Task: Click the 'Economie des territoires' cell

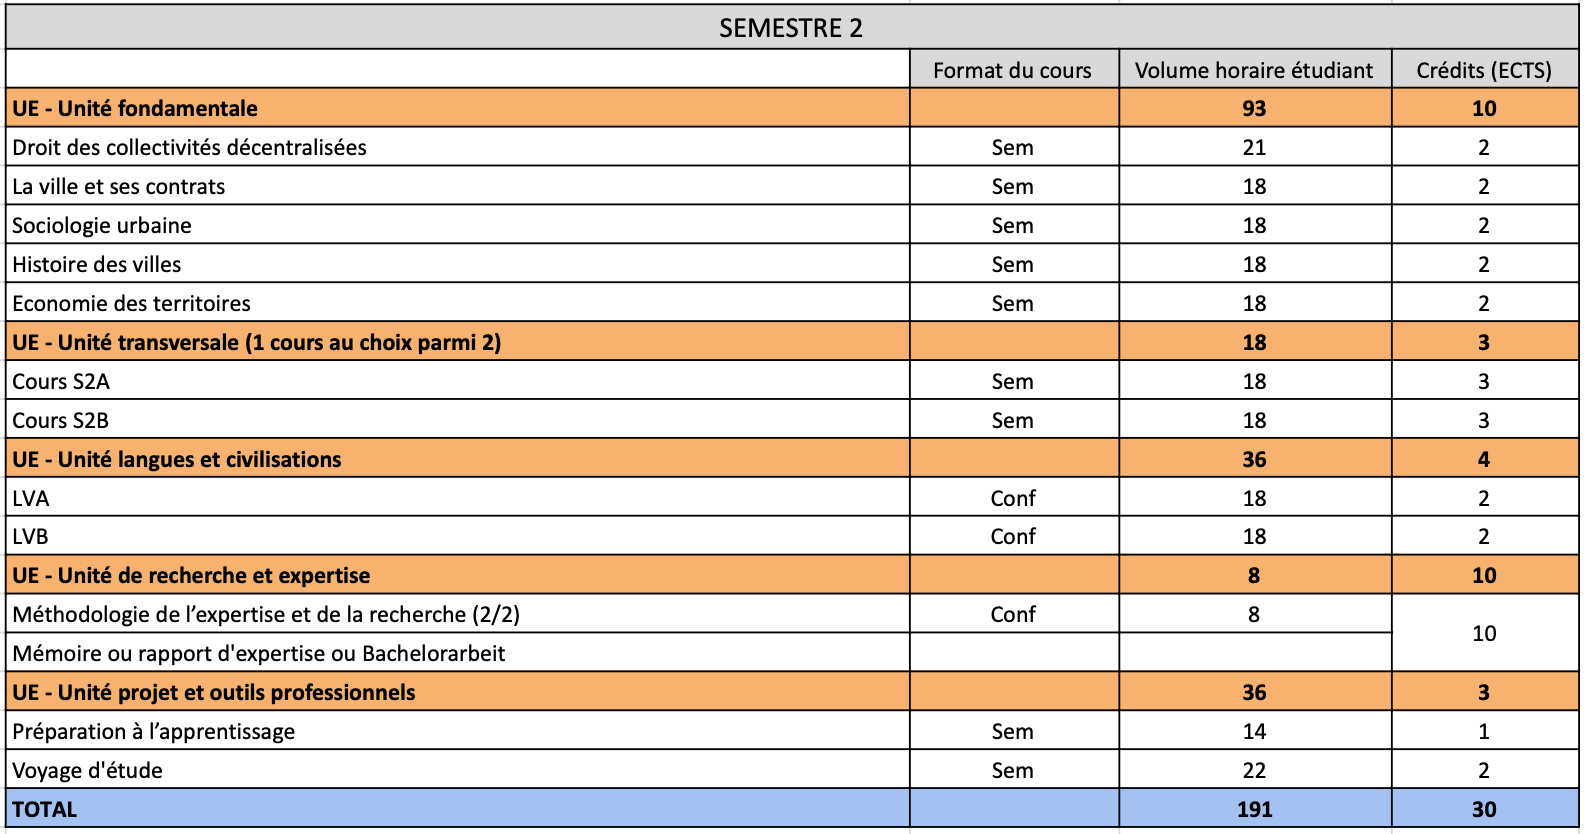Action: [132, 303]
